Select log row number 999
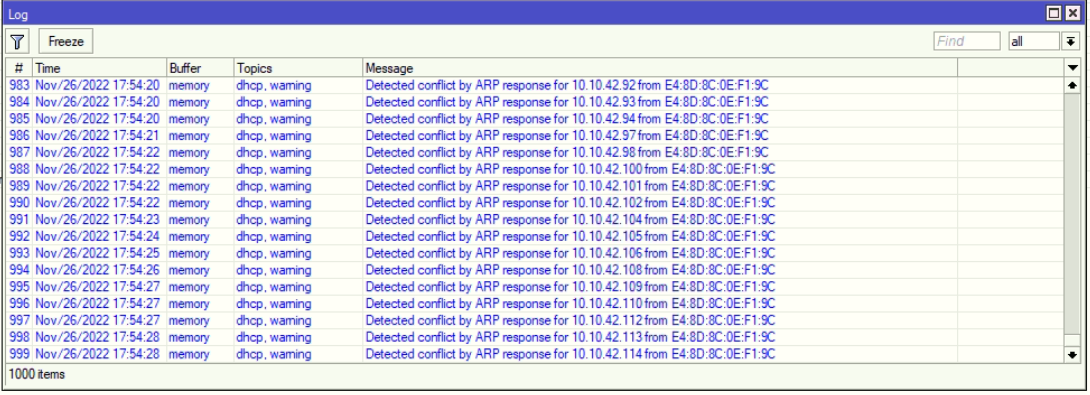Image resolution: width=1090 pixels, height=395 pixels. click(535, 355)
